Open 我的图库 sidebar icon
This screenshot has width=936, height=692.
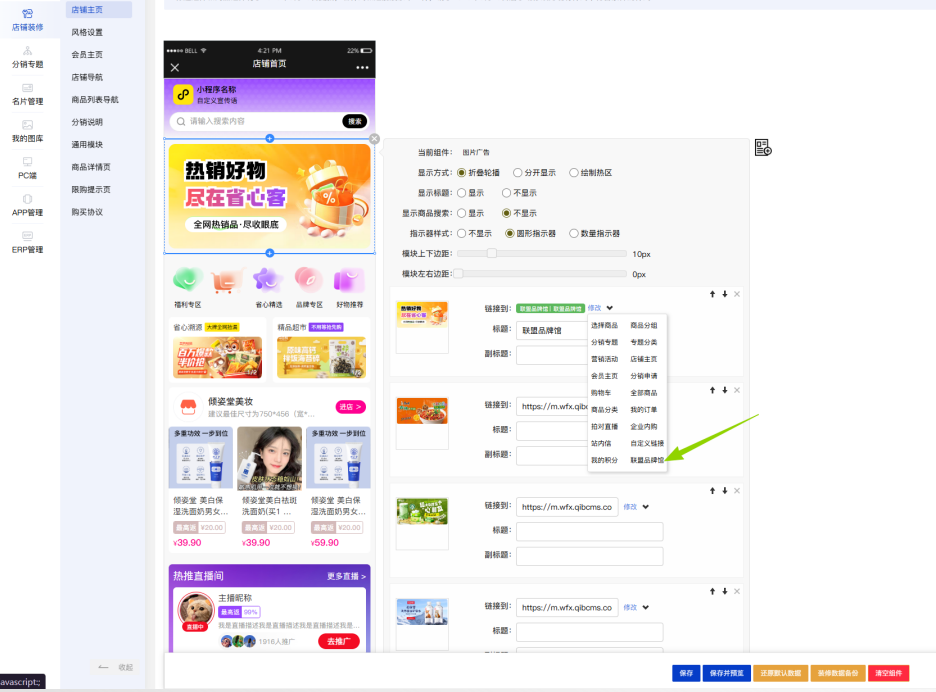coord(27,131)
